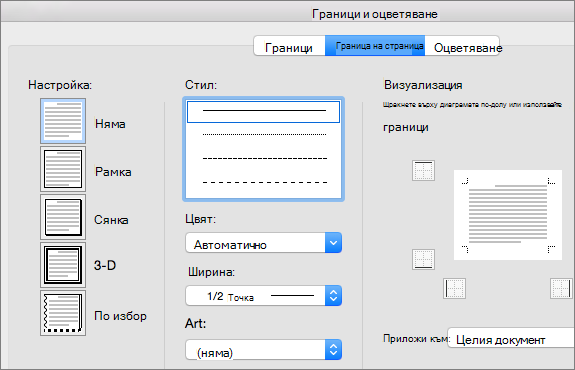Image resolution: width=575 pixels, height=370 pixels.
Task: Switch to the Граници tab
Action: coord(289,46)
